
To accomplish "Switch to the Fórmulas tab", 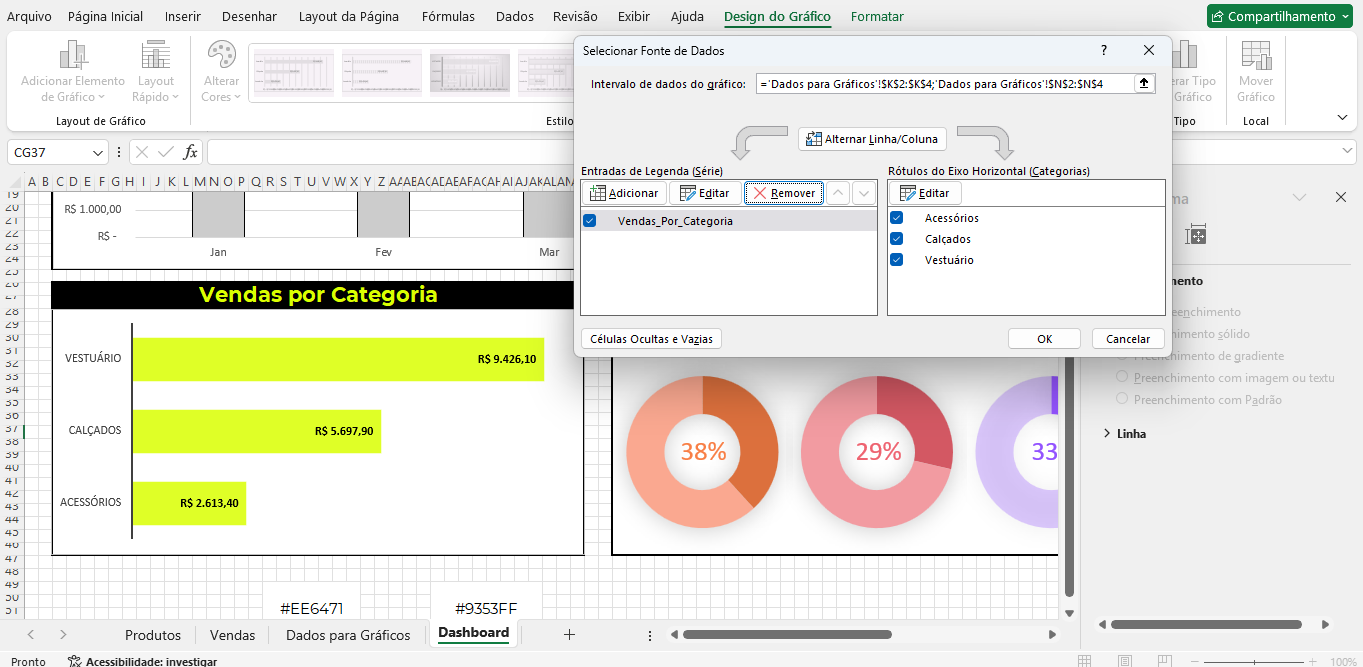I will pyautogui.click(x=448, y=16).
